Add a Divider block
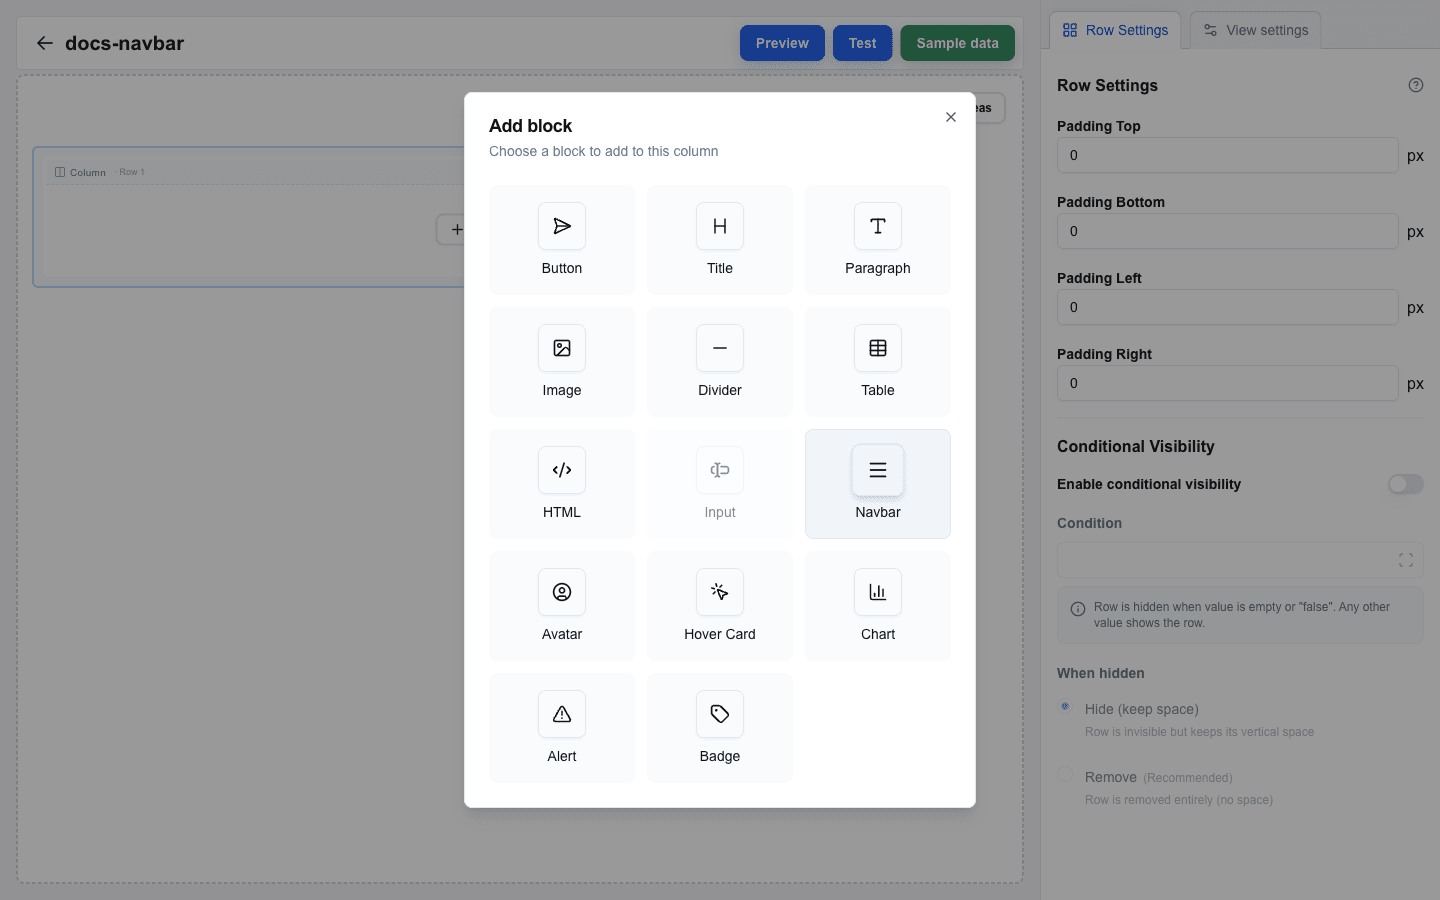 pos(720,362)
